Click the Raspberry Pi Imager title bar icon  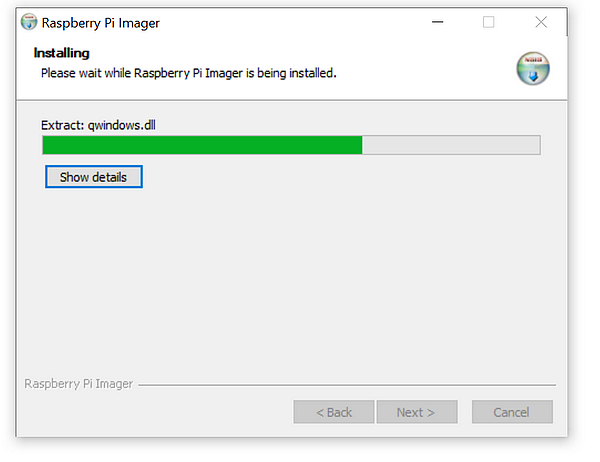pos(29,22)
